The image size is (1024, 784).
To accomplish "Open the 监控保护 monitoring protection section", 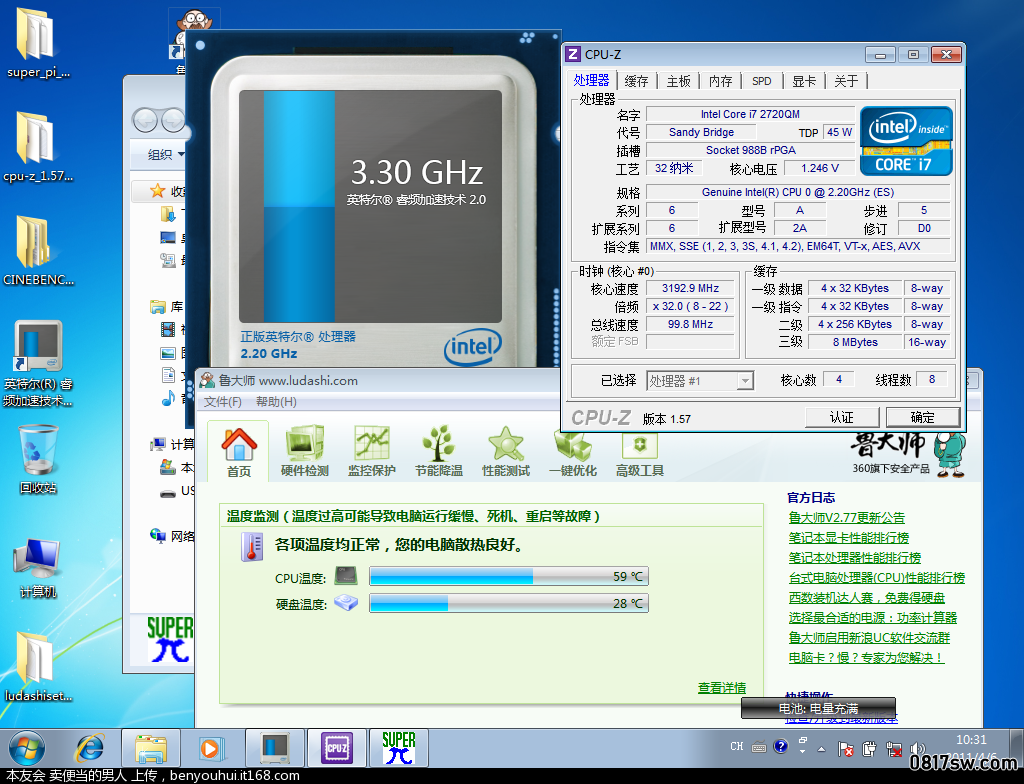I will click(372, 451).
